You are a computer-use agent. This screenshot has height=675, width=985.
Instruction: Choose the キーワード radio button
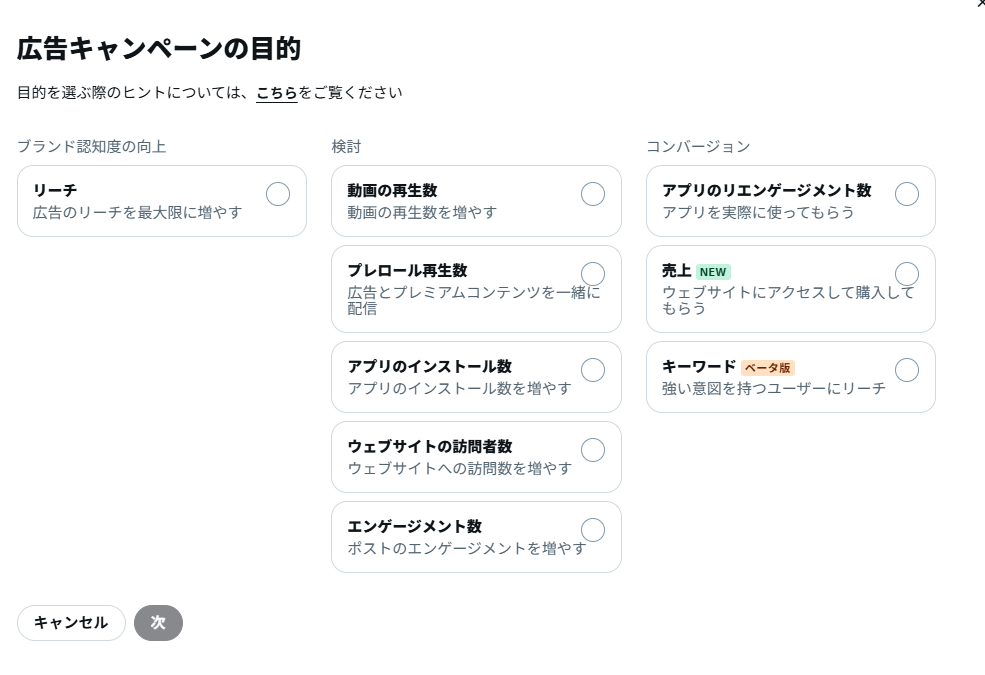pos(906,370)
